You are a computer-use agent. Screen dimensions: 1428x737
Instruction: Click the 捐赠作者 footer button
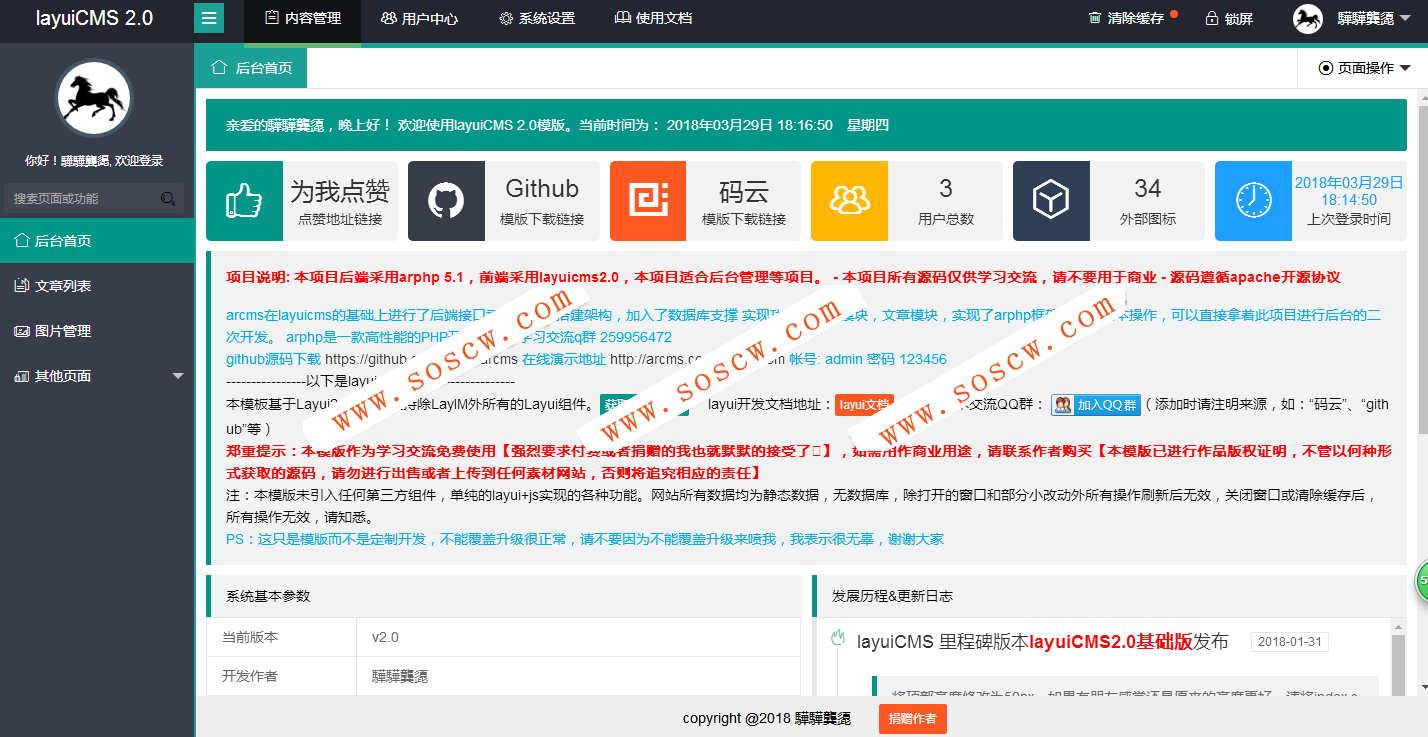coord(913,718)
